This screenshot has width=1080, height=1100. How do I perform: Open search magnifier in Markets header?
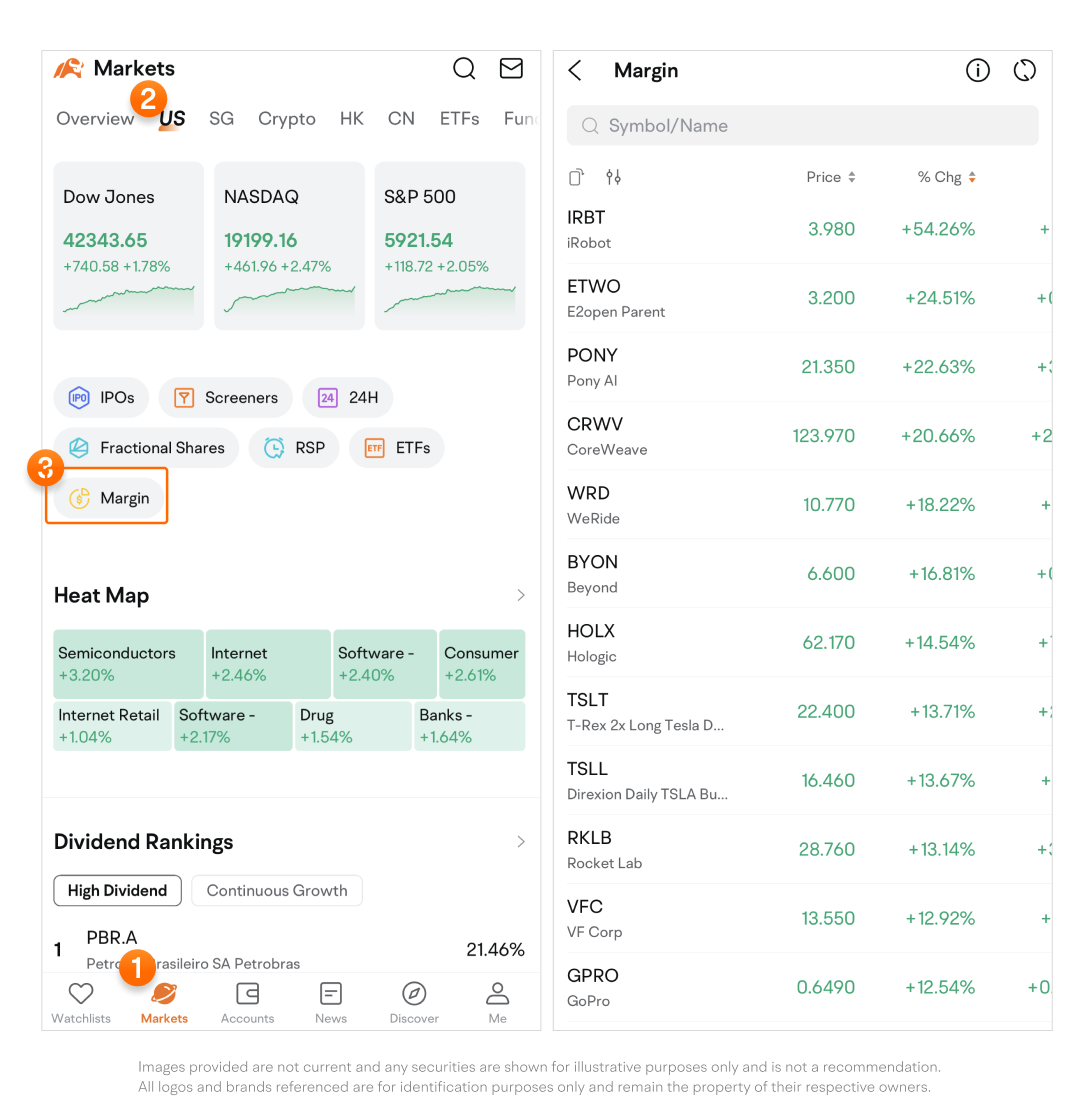pyautogui.click(x=464, y=68)
